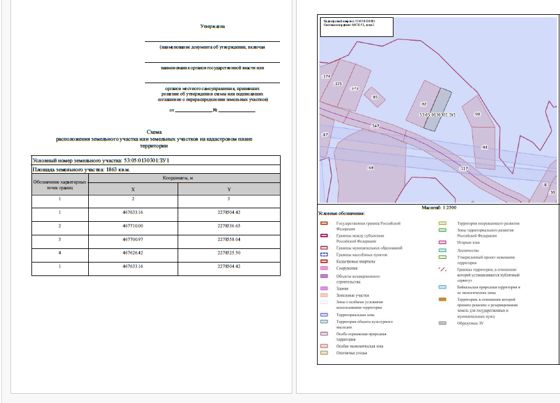
Task: Click the "Игорные зоны" legend swatch
Action: click(x=442, y=242)
